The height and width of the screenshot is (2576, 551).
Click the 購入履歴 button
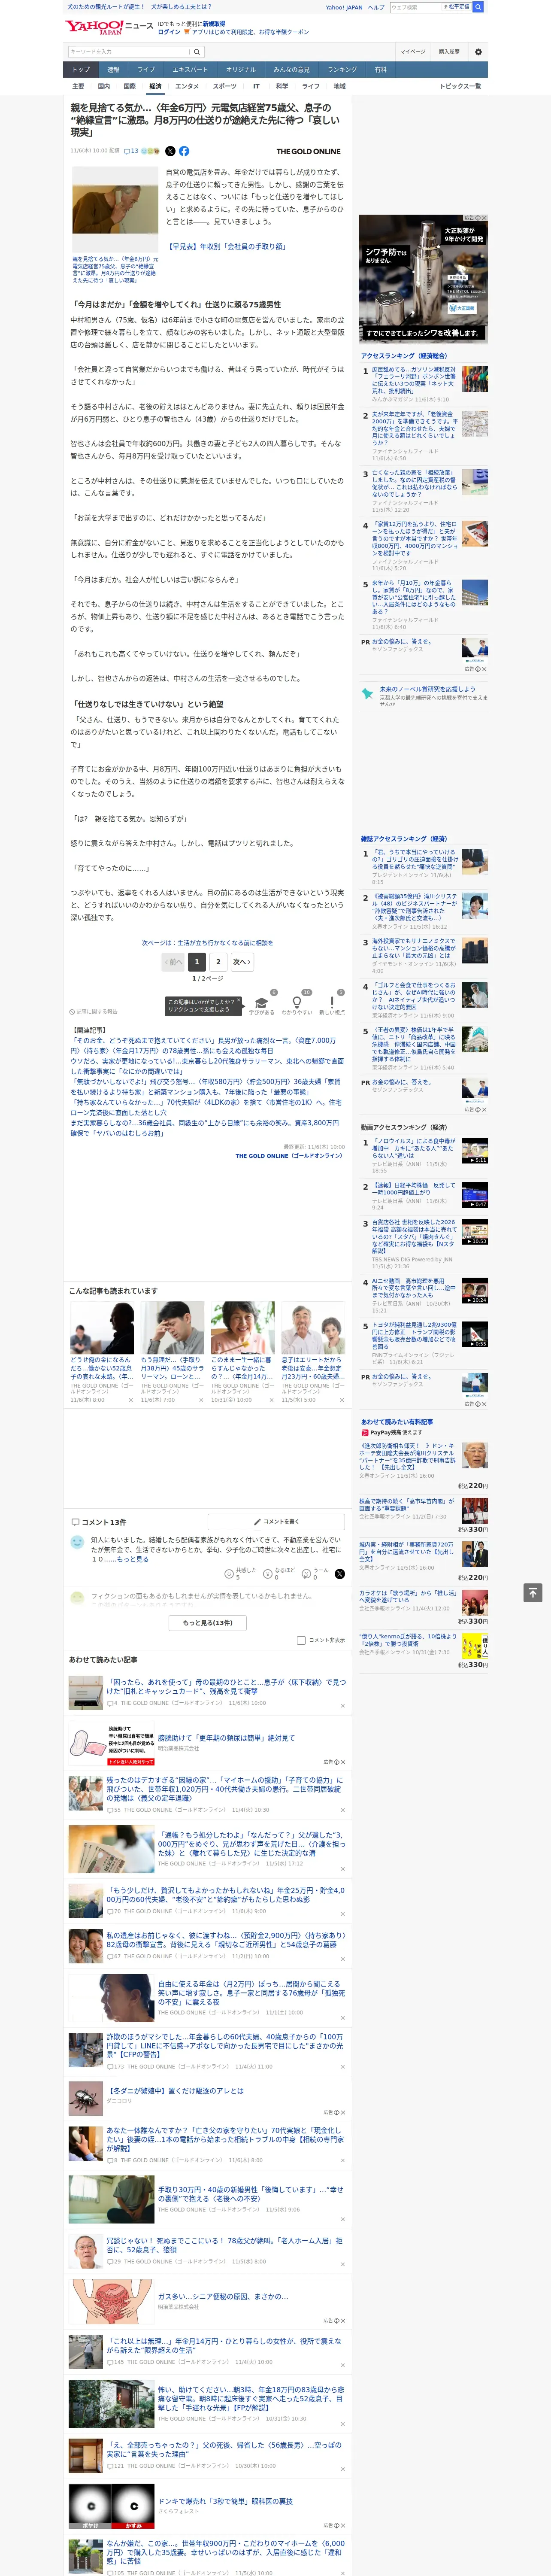449,52
